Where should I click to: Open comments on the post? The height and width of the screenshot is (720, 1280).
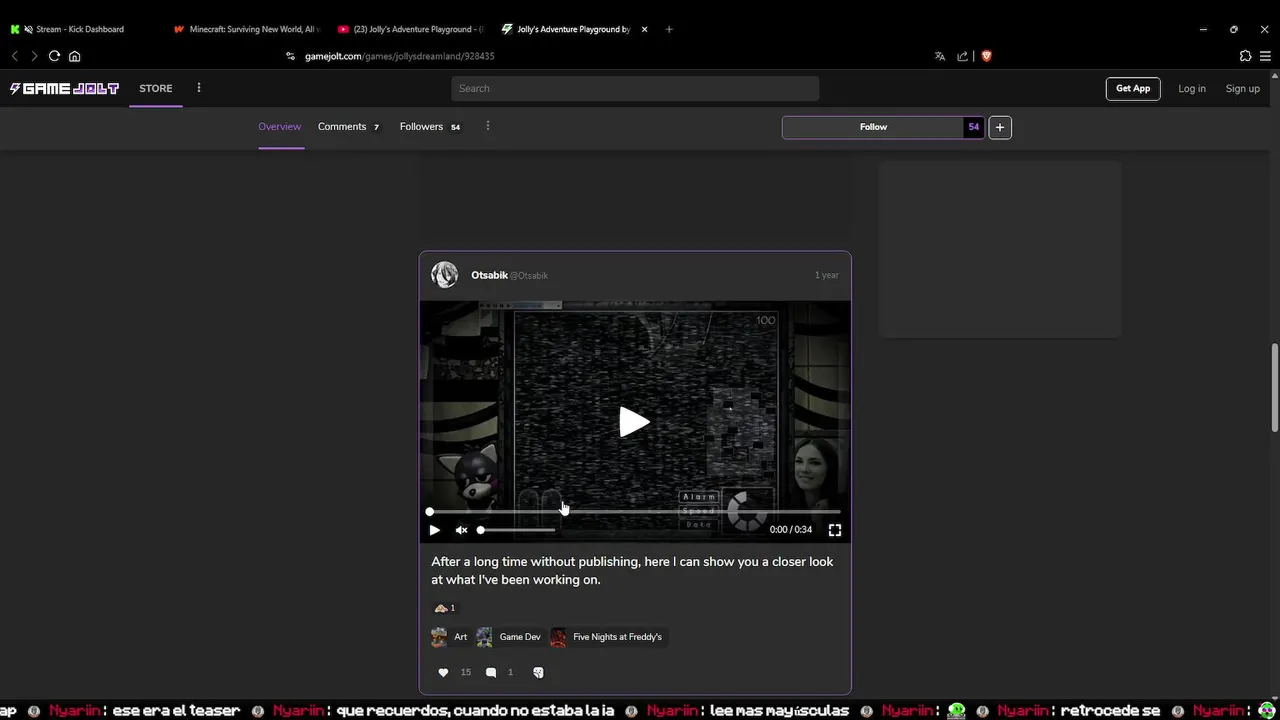click(x=491, y=672)
